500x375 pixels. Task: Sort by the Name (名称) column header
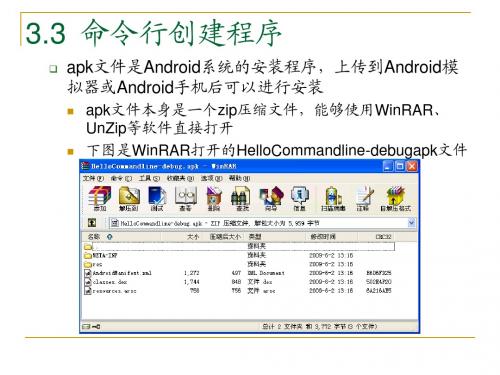122,237
